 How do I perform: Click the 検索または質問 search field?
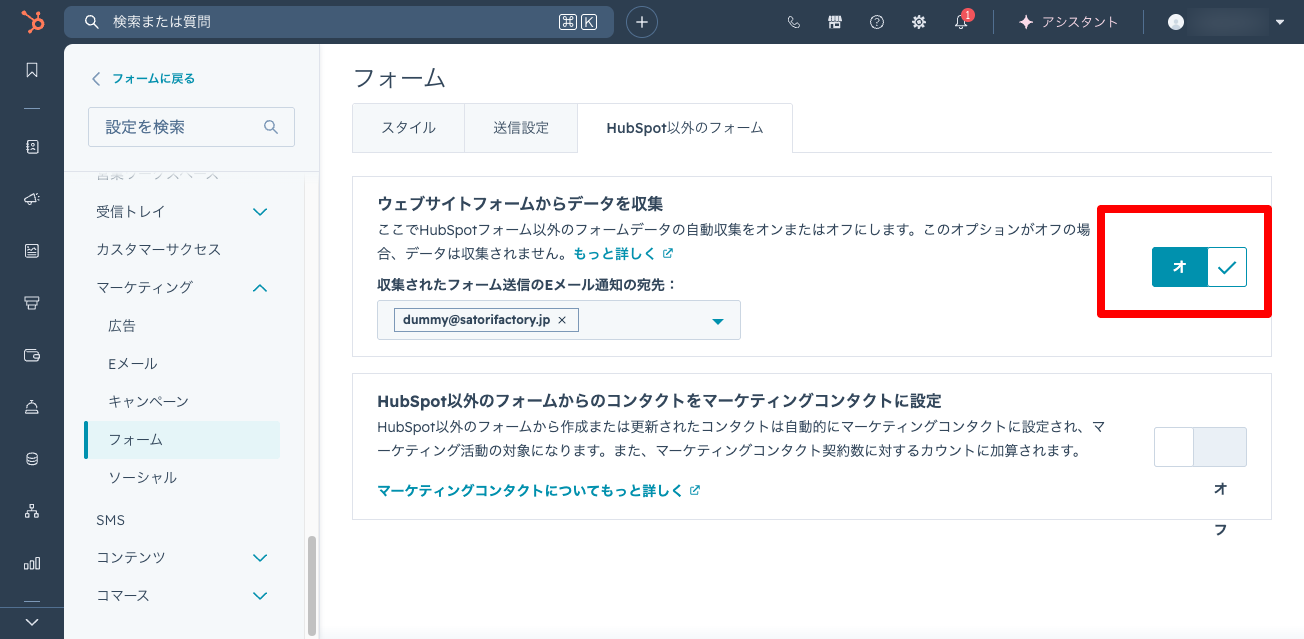[x=340, y=22]
